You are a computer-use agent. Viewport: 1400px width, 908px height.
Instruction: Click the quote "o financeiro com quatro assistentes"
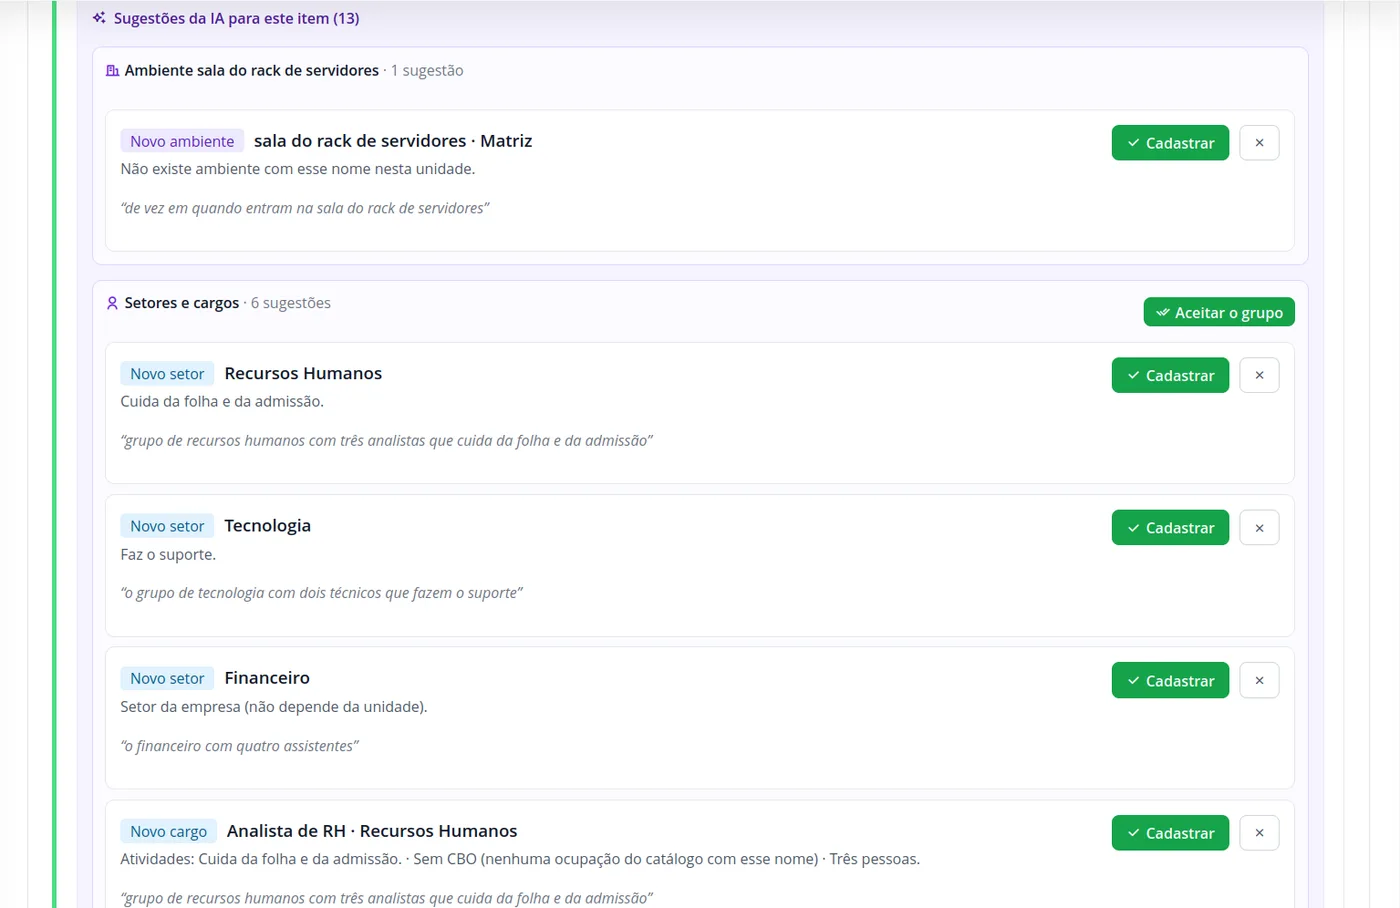[240, 746]
